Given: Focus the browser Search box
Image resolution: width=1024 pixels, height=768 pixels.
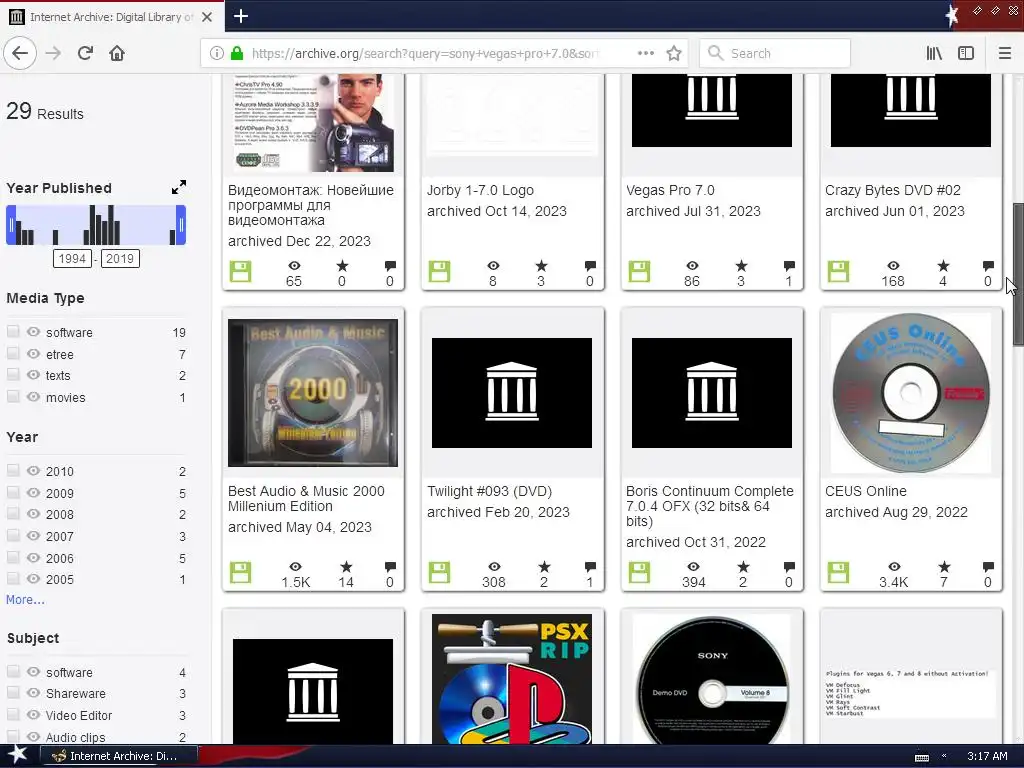Looking at the screenshot, I should click(x=775, y=53).
